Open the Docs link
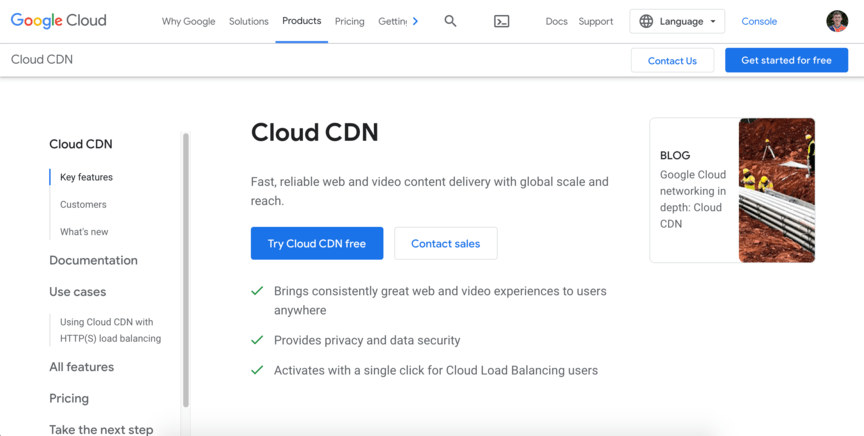 point(557,21)
